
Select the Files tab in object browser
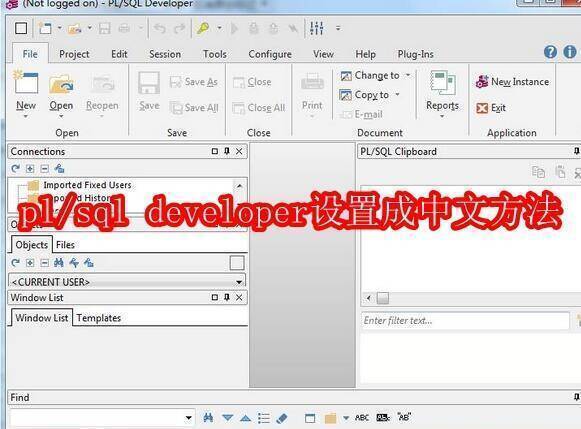[x=65, y=245]
